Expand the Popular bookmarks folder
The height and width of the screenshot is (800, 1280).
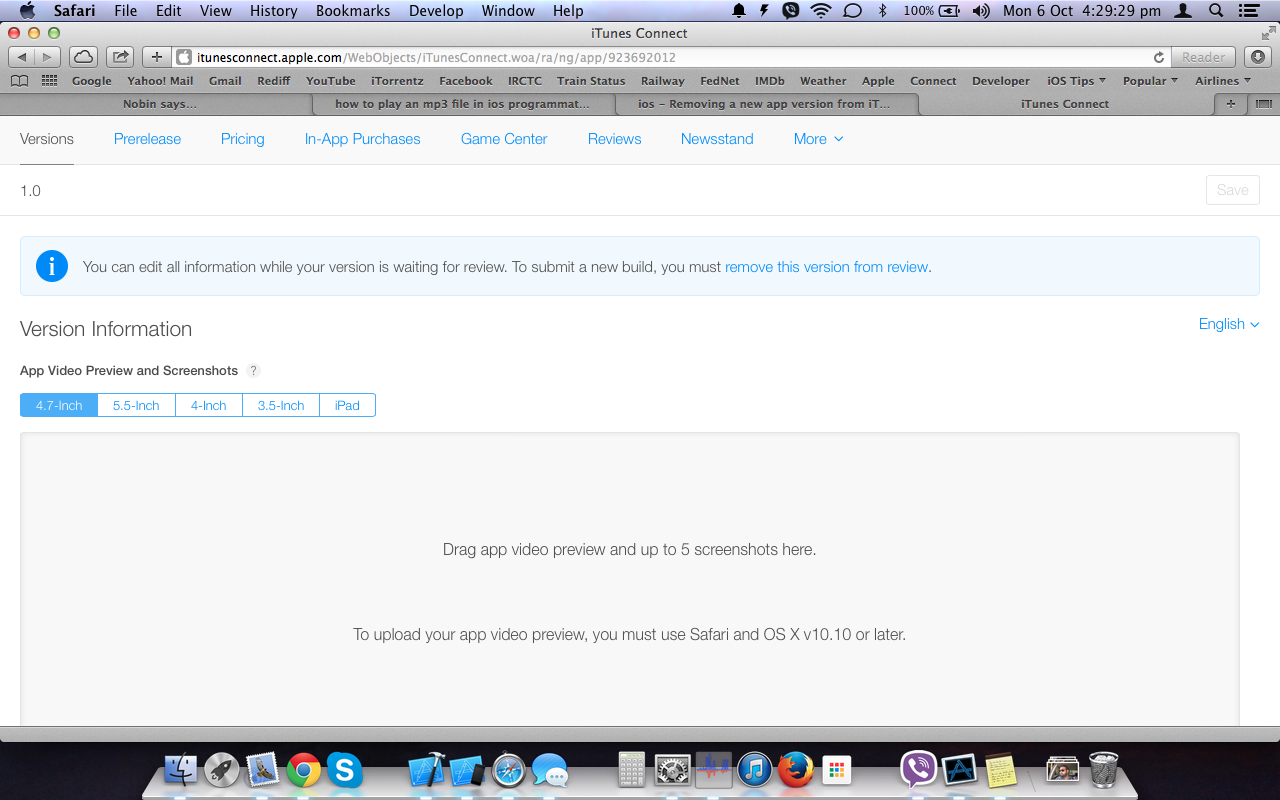[1150, 81]
